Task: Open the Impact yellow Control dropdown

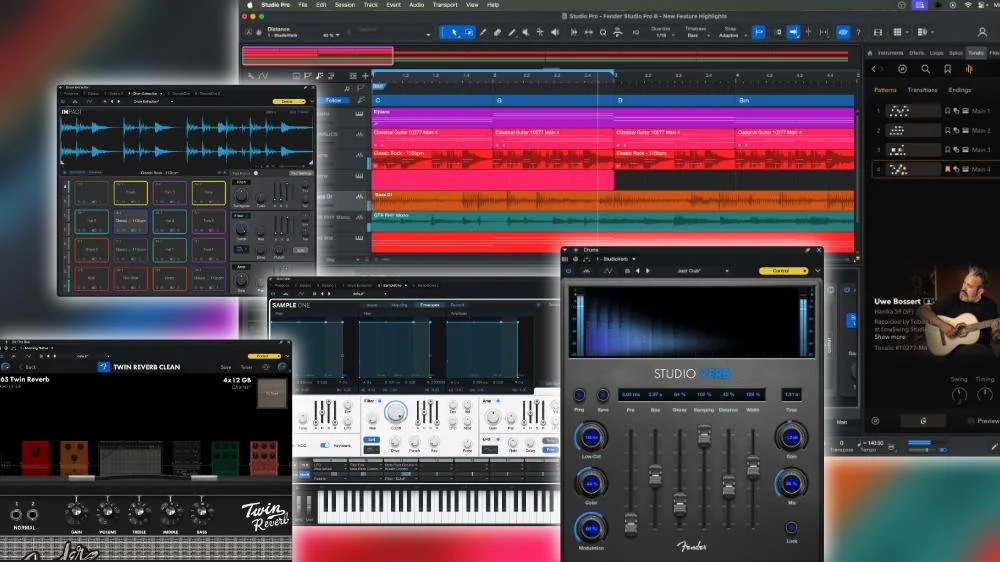Action: (289, 101)
